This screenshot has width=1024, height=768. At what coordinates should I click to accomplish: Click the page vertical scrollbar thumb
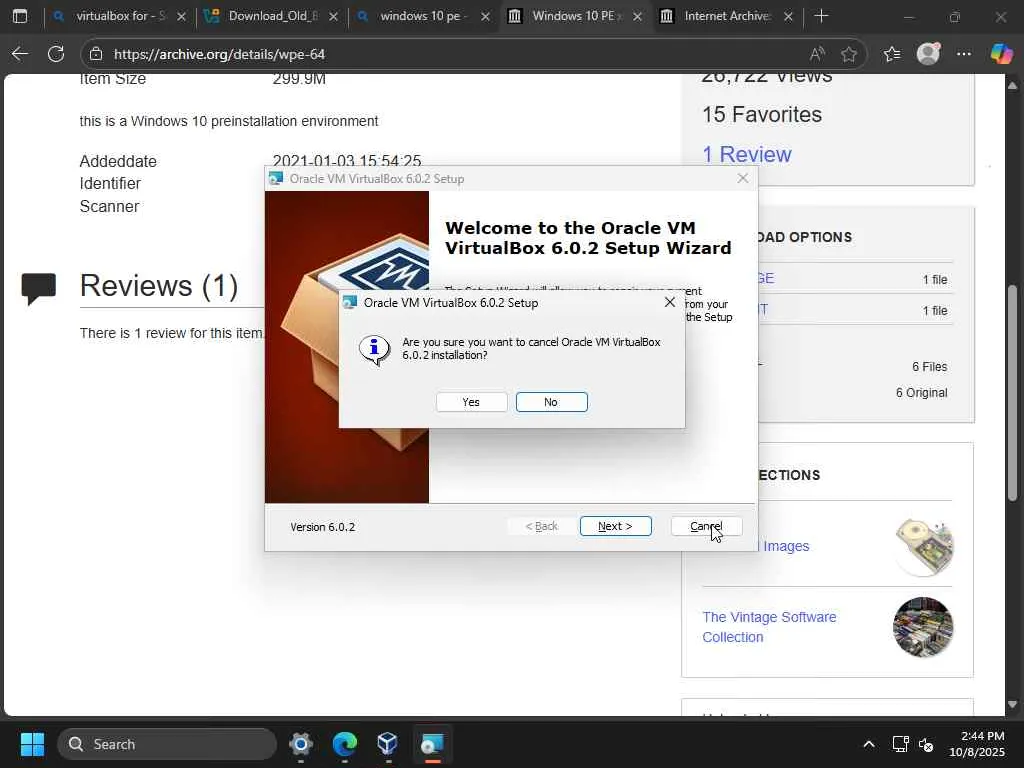point(1012,393)
